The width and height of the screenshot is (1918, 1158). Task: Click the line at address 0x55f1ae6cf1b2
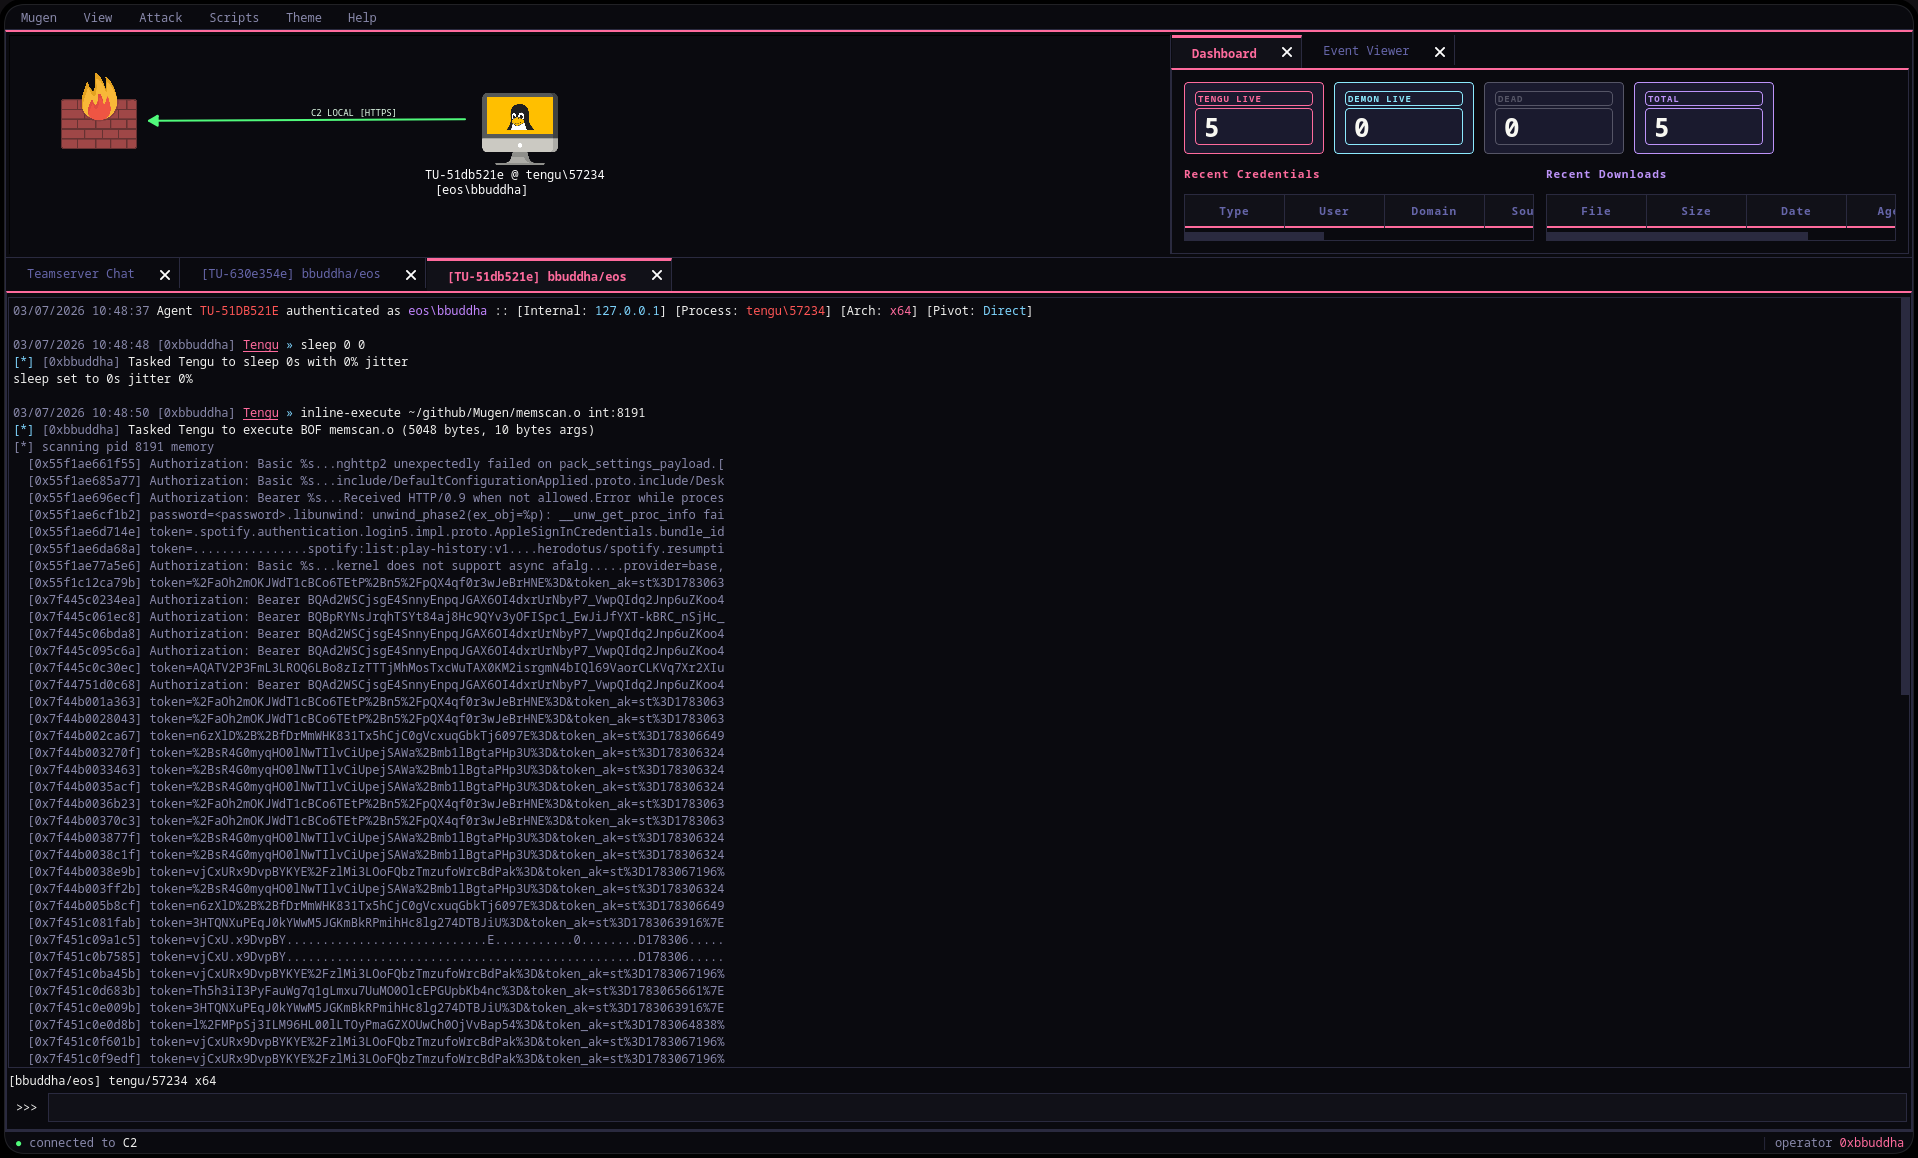[x=376, y=515]
